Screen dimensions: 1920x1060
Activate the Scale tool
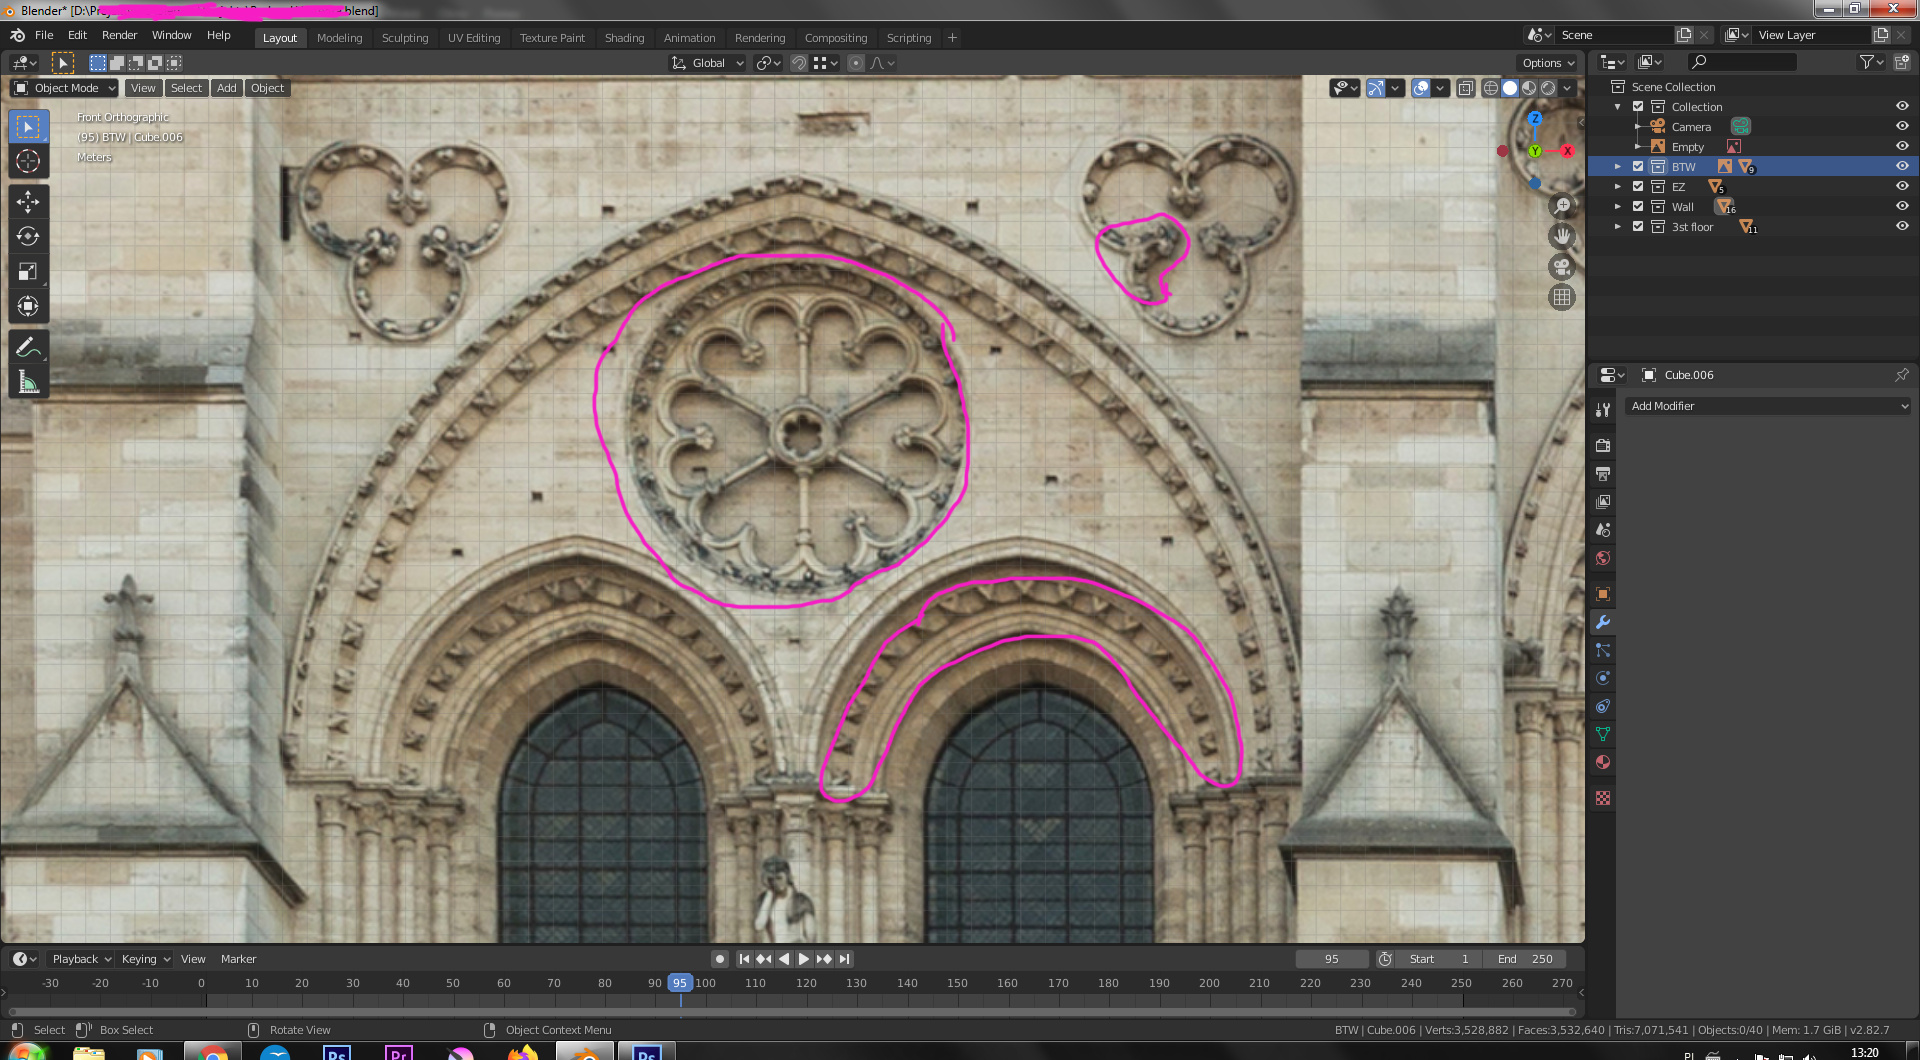pos(28,272)
